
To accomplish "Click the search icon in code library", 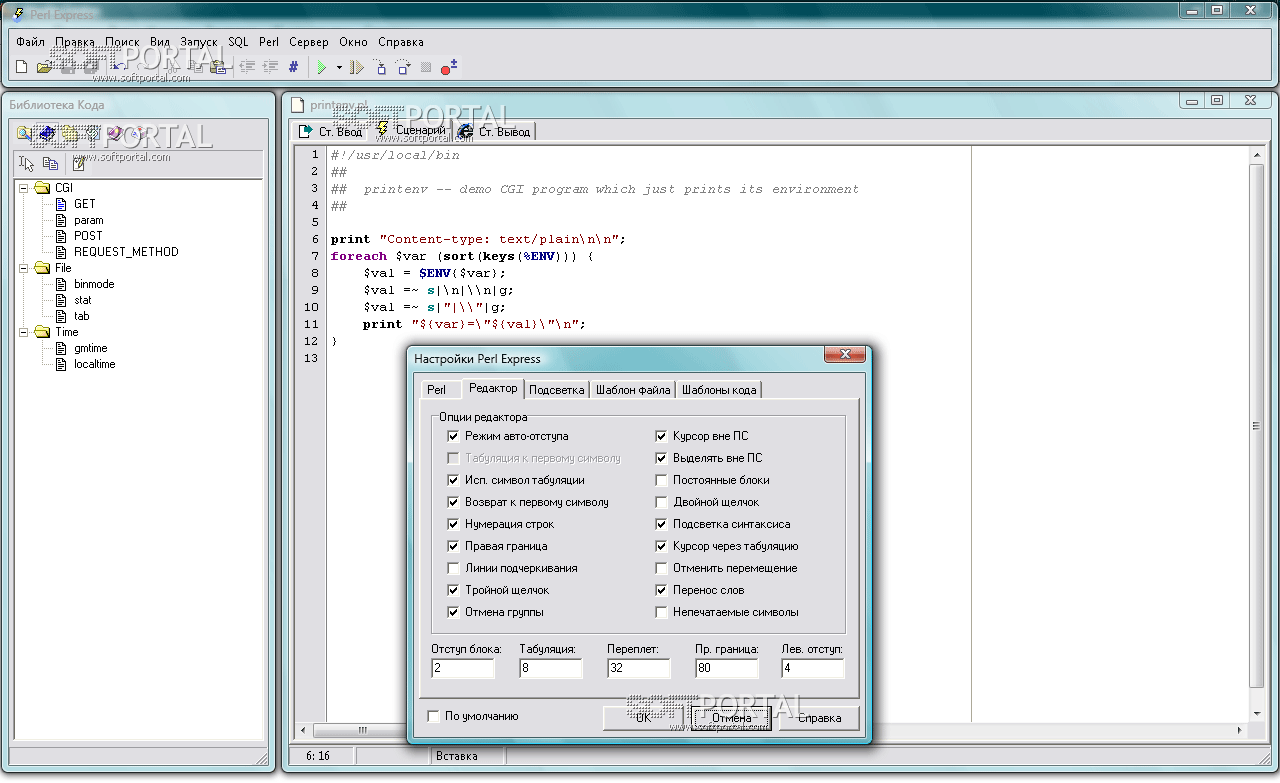I will pos(25,133).
